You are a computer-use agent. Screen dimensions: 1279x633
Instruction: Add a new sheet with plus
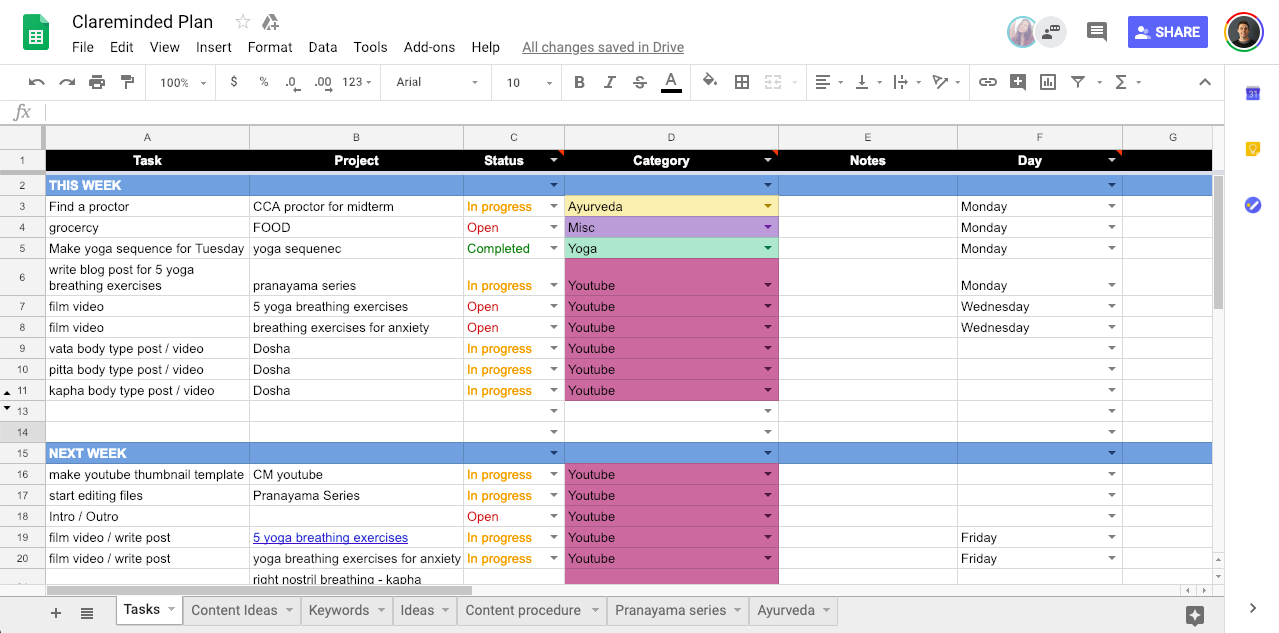tap(56, 613)
